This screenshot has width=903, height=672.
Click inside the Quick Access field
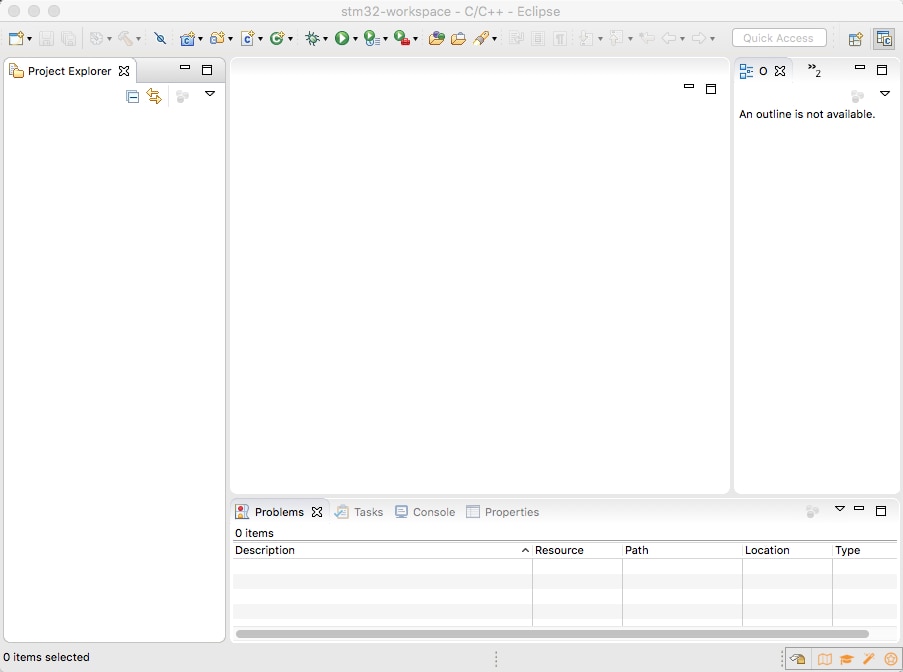point(779,38)
